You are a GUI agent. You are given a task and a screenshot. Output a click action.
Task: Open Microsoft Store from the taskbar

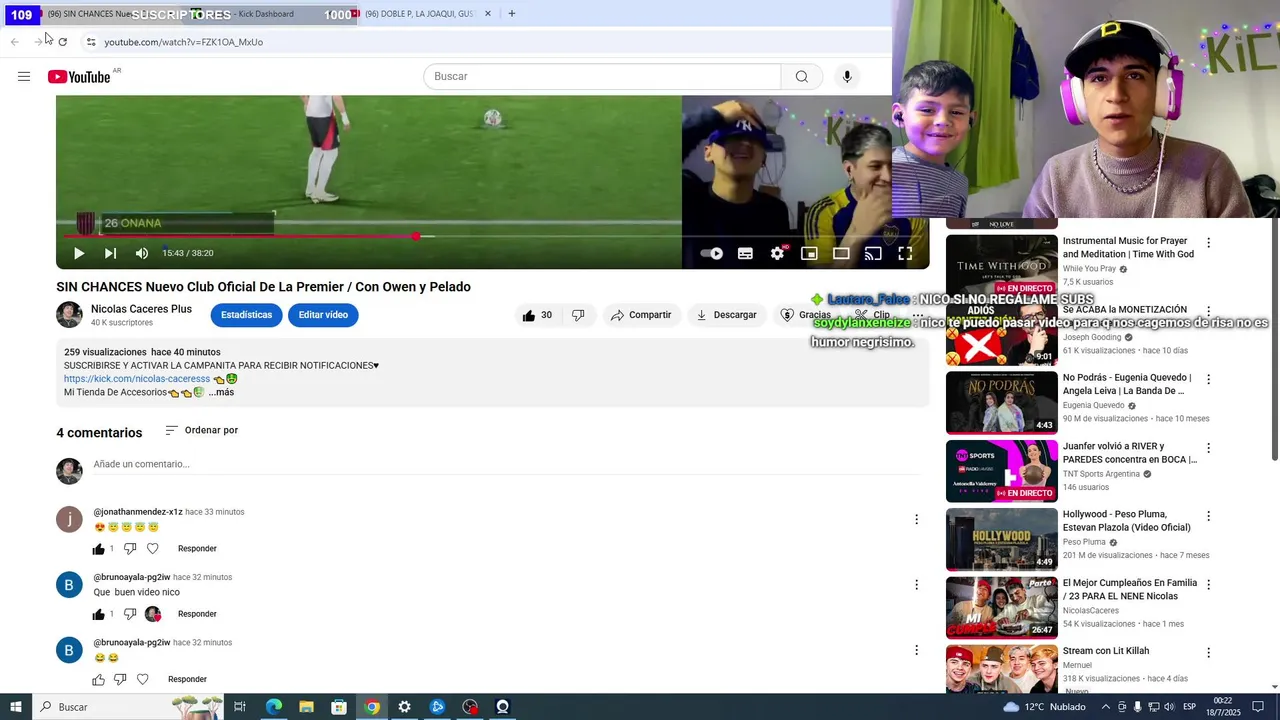[339, 707]
